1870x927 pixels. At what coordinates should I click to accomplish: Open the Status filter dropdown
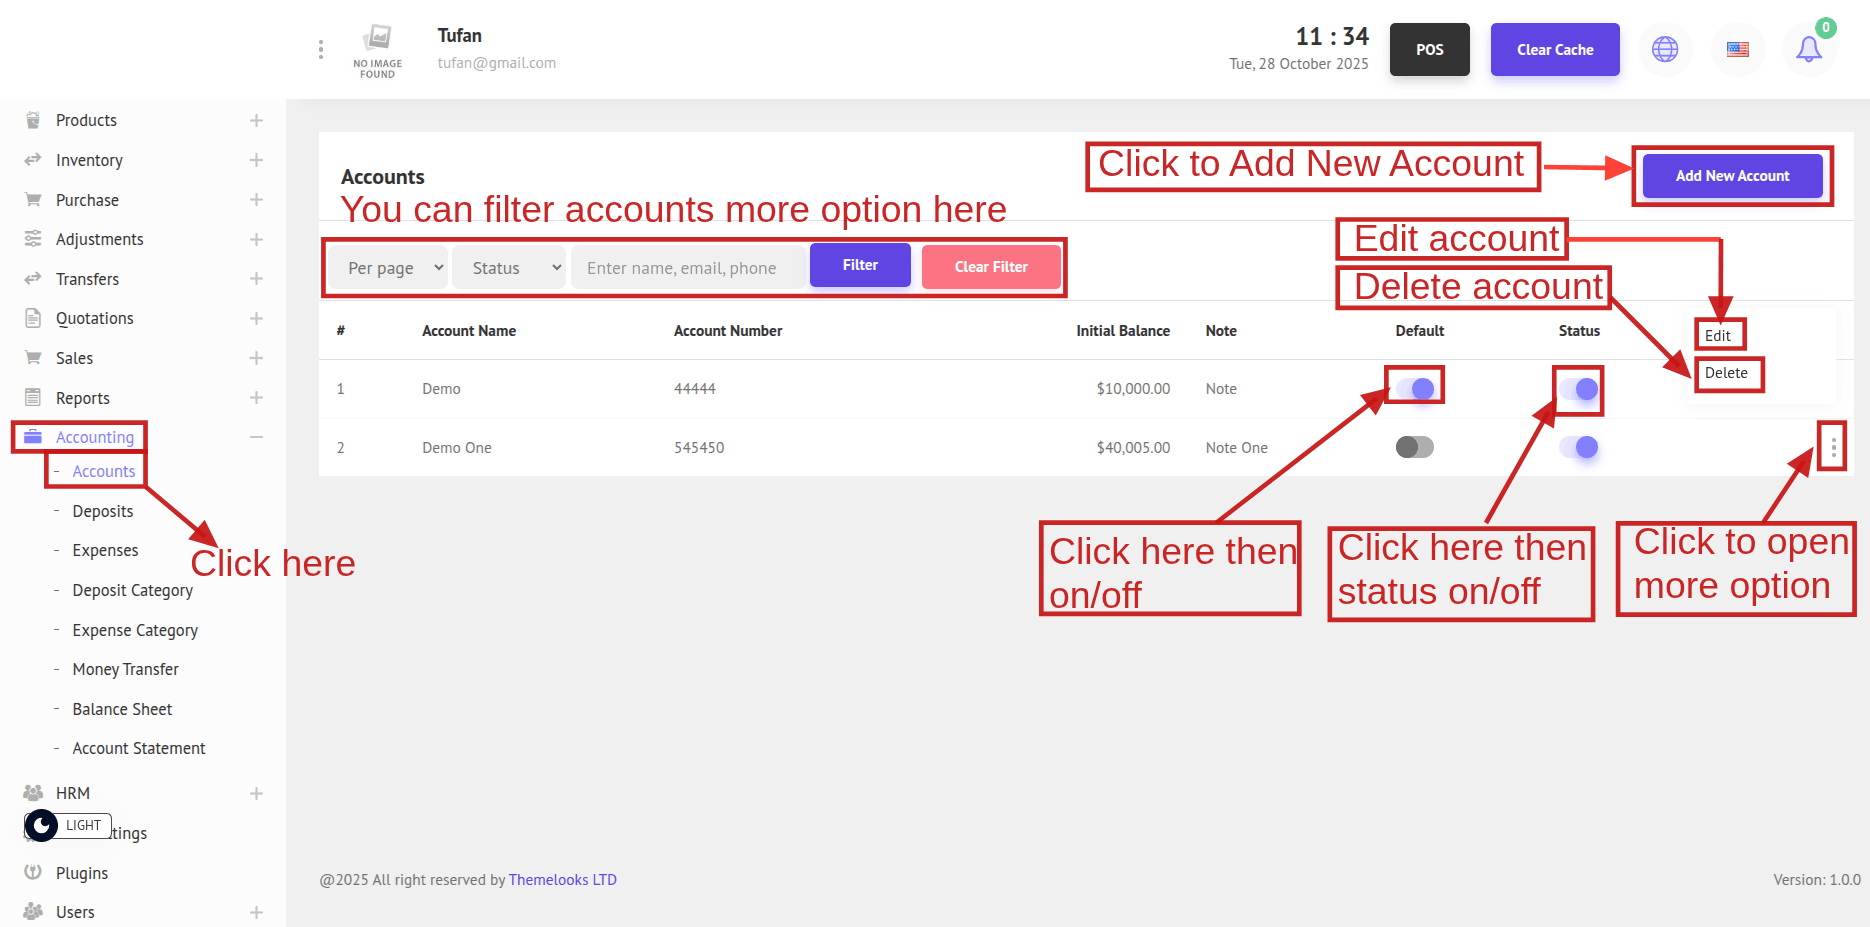point(509,268)
